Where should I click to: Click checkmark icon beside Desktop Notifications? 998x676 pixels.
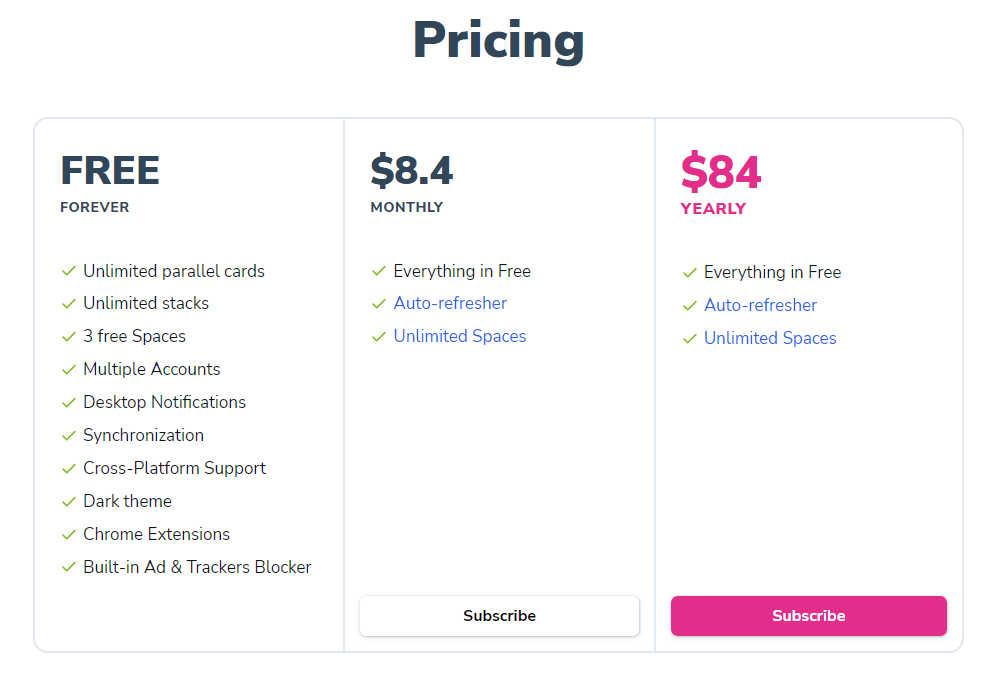coord(69,402)
